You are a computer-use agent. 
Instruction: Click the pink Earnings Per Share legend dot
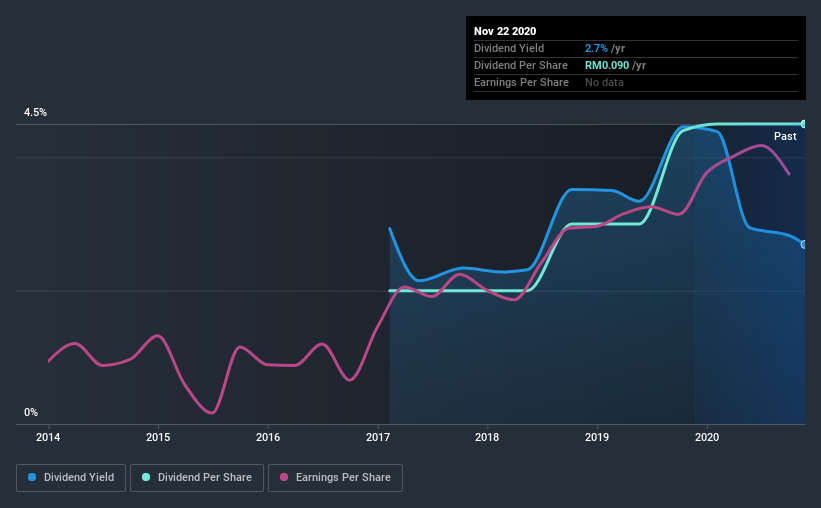[x=284, y=477]
